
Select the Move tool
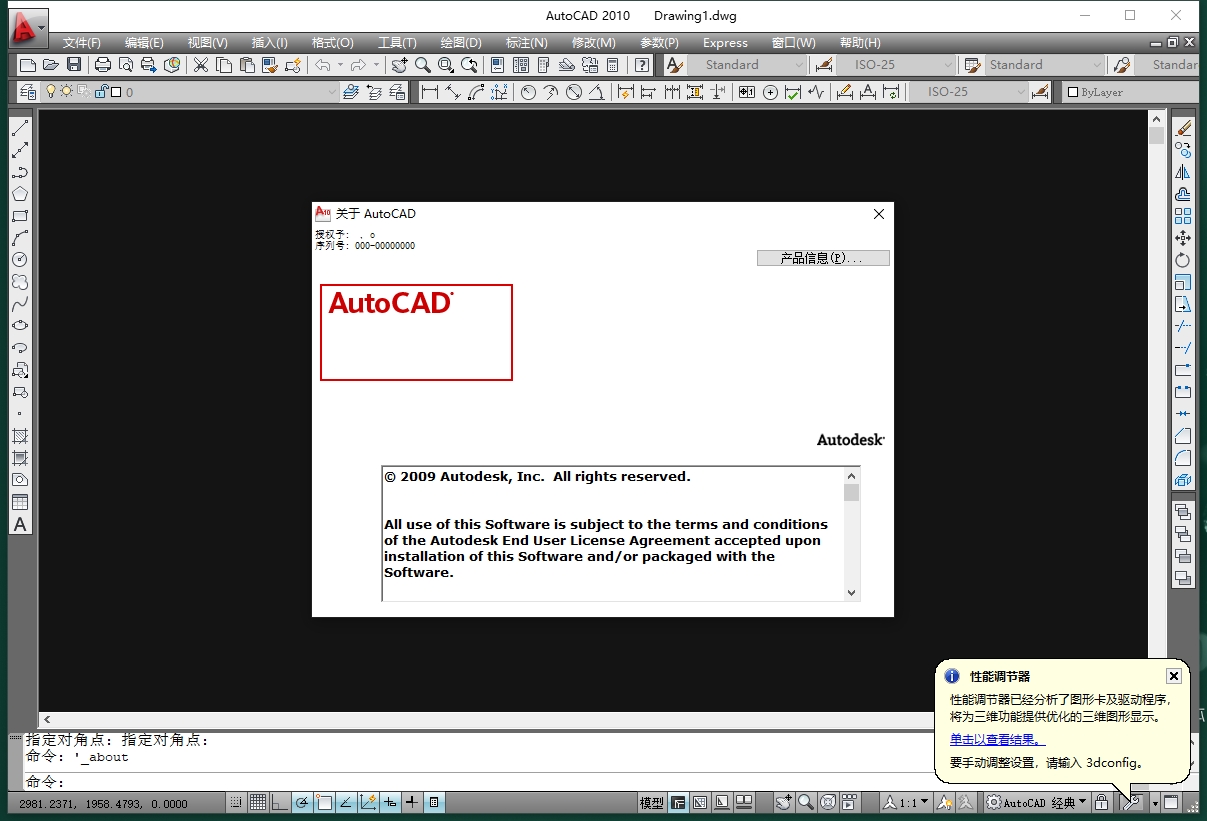[x=1183, y=238]
